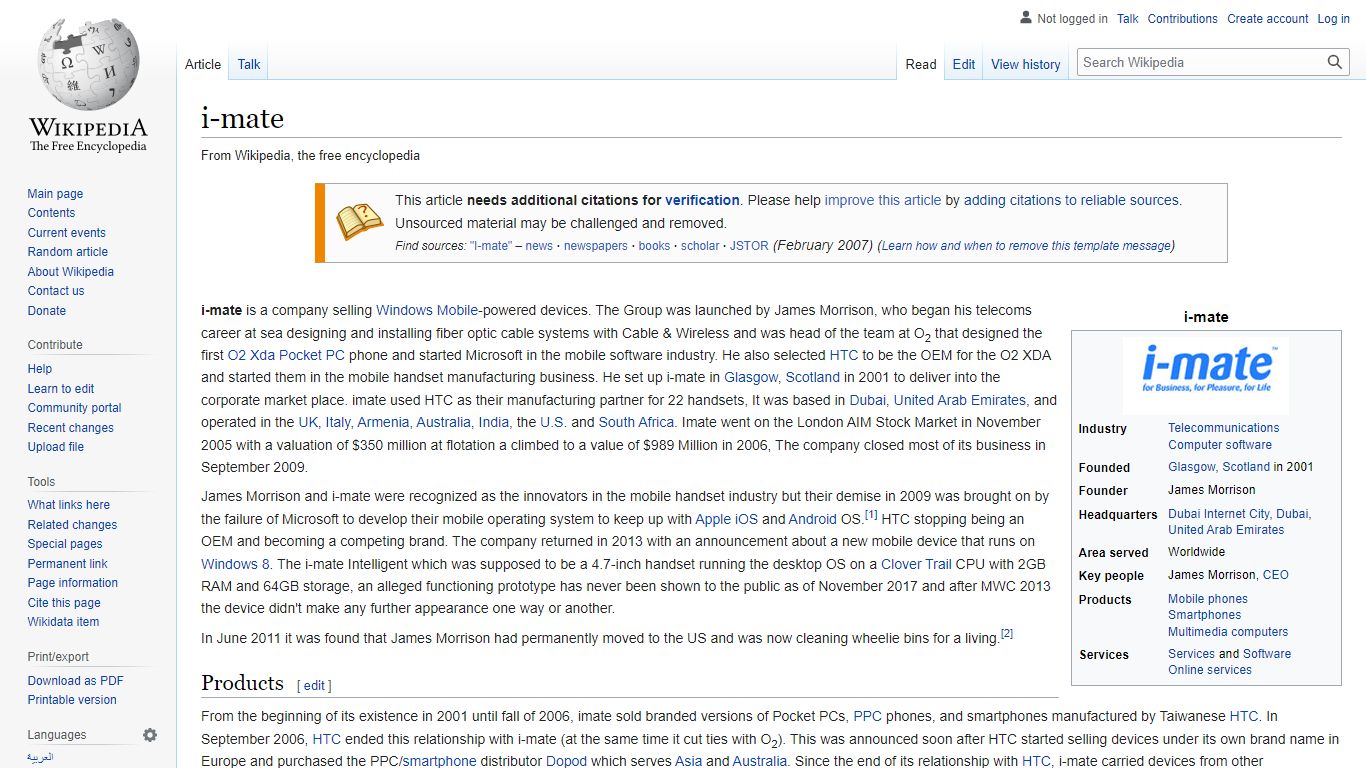Viewport: 1366px width, 768px height.
Task: Open scholar find-sources link
Action: 700,246
